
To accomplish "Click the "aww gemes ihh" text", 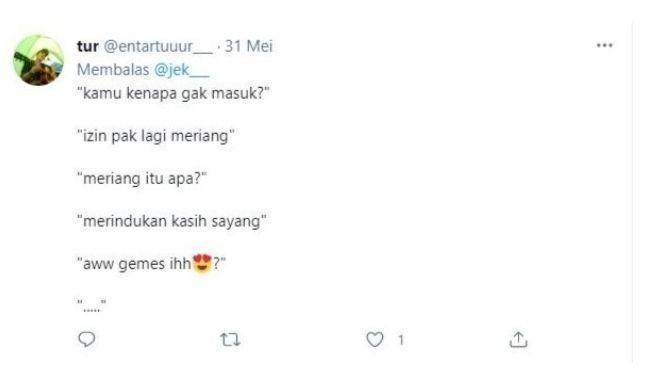I will click(x=137, y=264).
